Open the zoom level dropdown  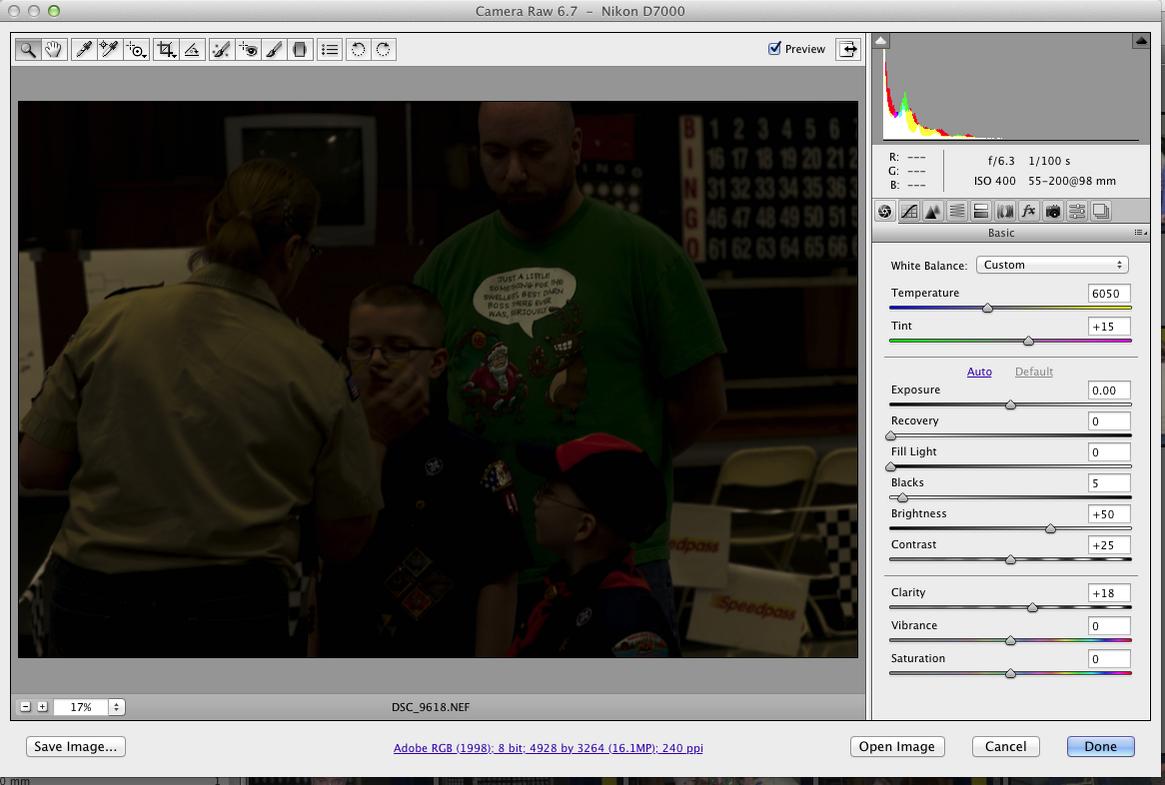(x=116, y=707)
